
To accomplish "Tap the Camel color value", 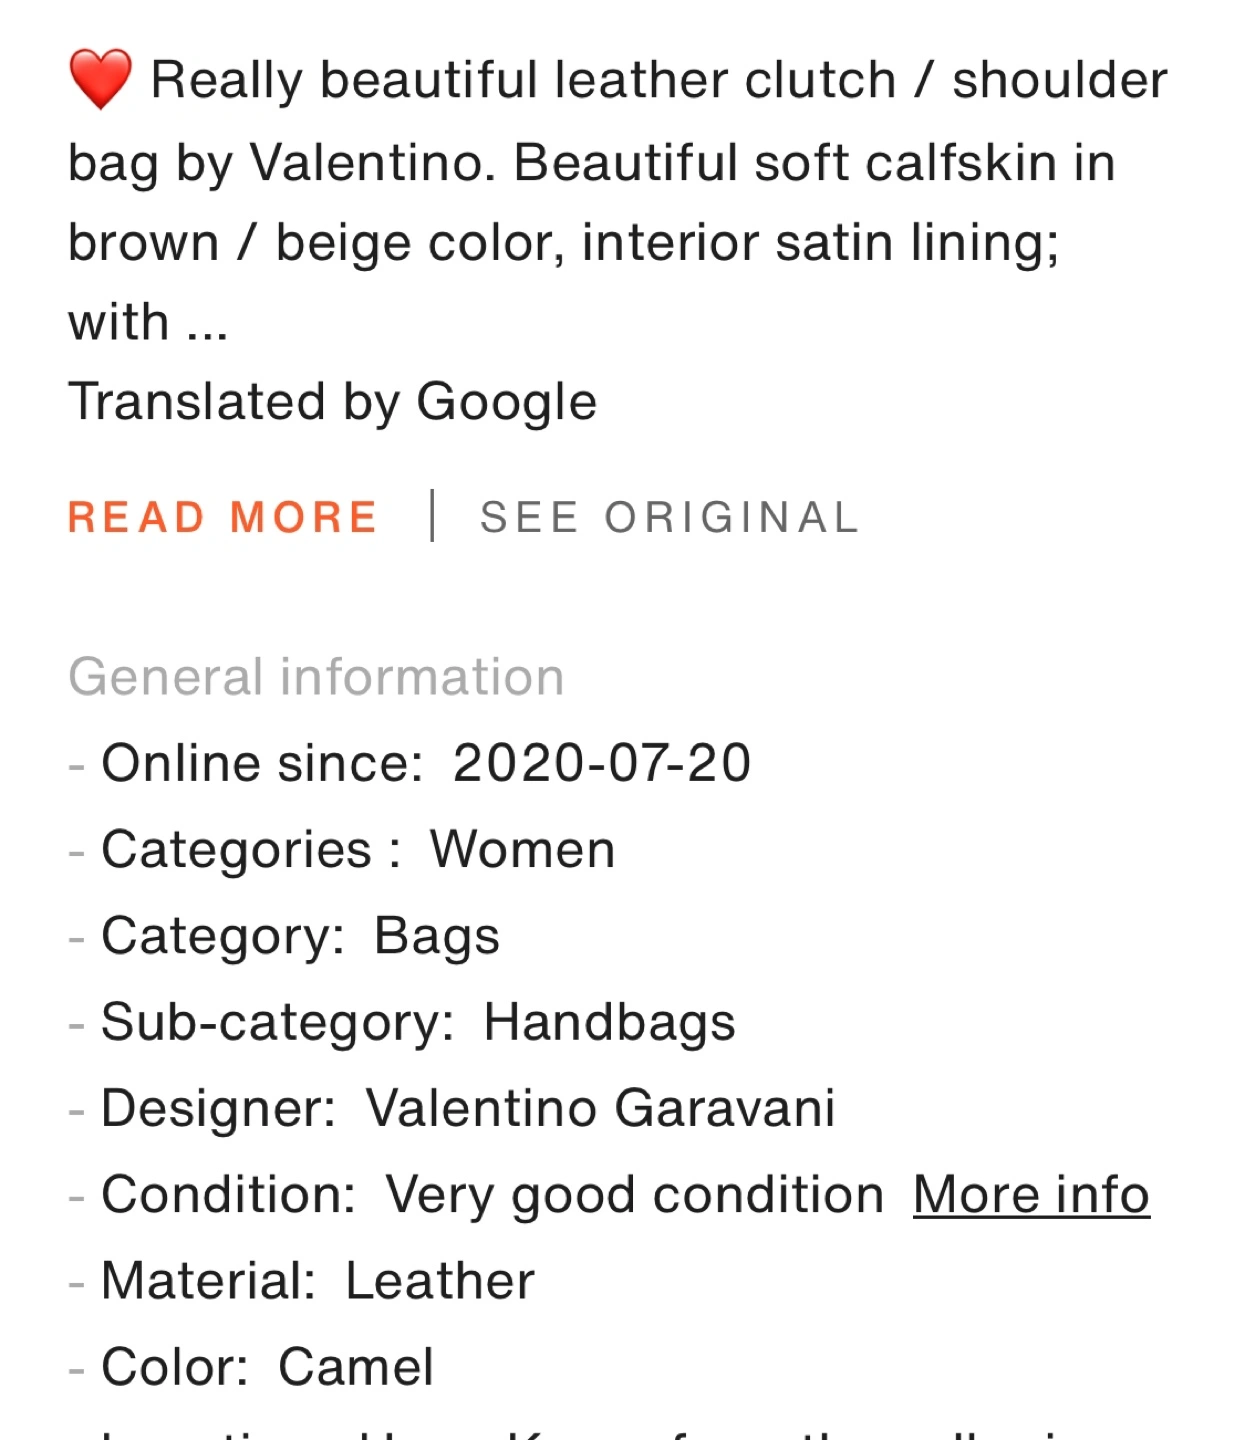I will pyautogui.click(x=355, y=1367).
